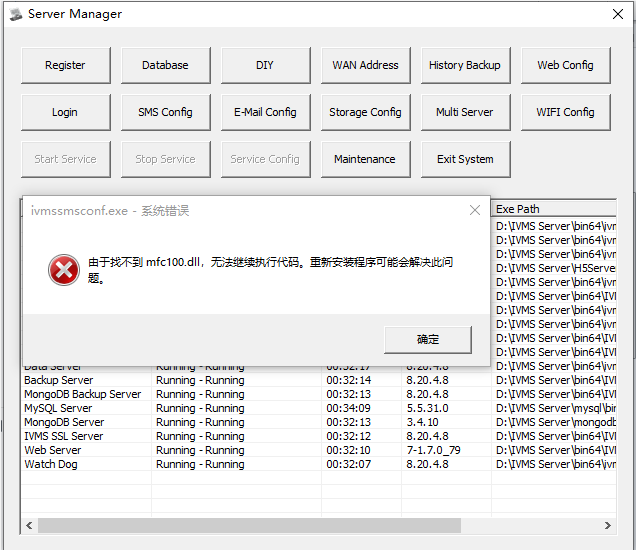Open SMS Config

(x=165, y=112)
